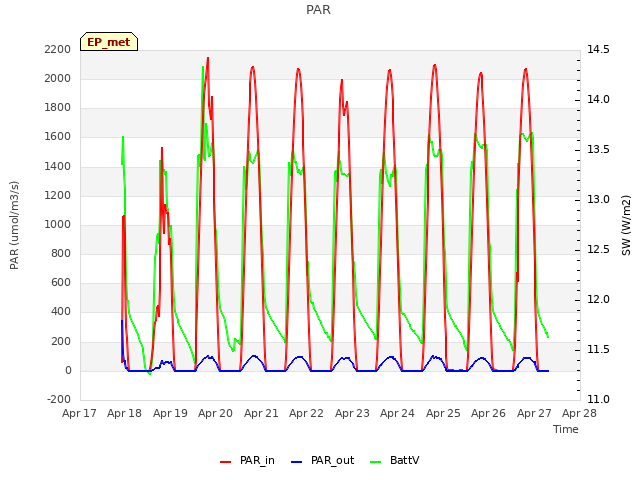Click the -200 left axis value
Screen dimensions: 640x480
point(59,400)
